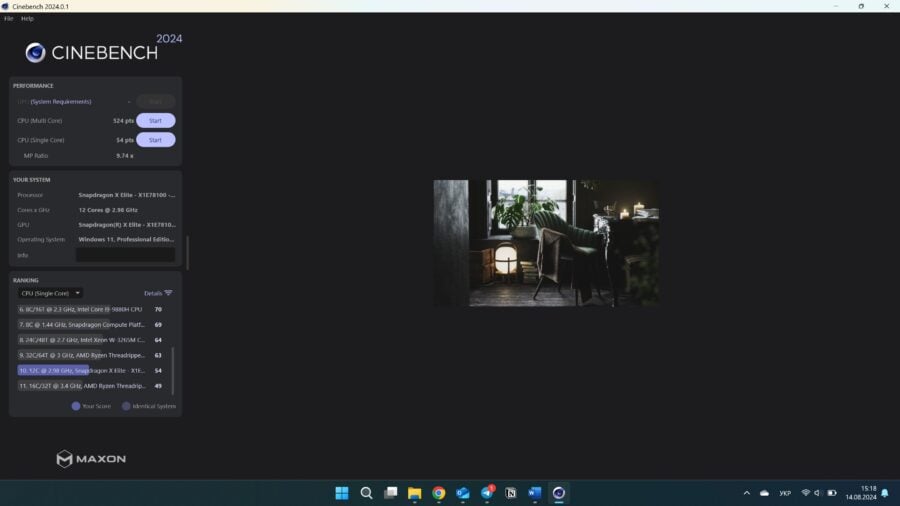Click the 12 Cores @ 2.98 GHz value

coord(108,210)
